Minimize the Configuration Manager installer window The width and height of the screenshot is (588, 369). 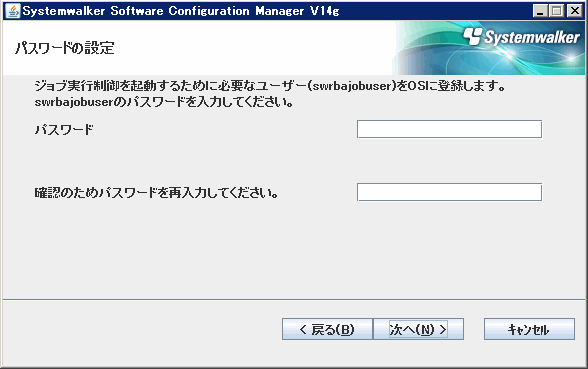540,11
